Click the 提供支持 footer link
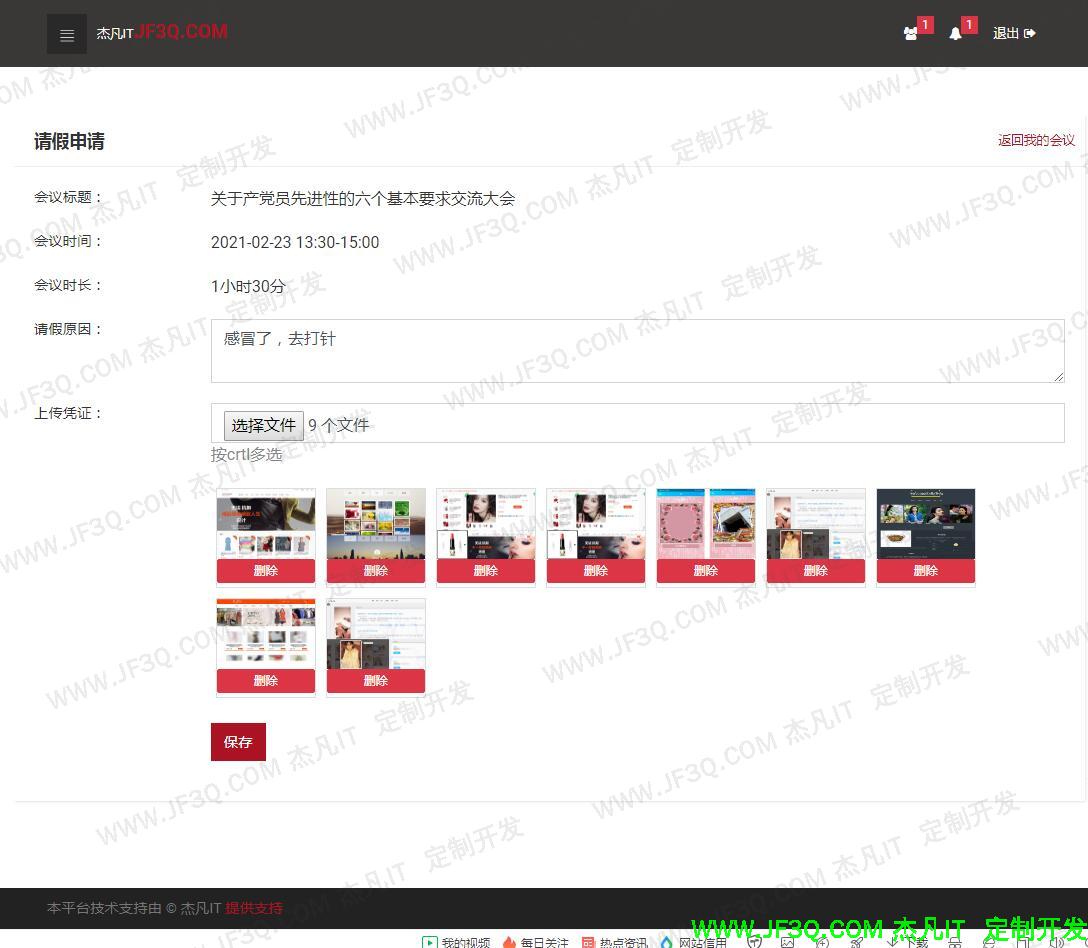Image resolution: width=1088 pixels, height=948 pixels. pos(254,908)
